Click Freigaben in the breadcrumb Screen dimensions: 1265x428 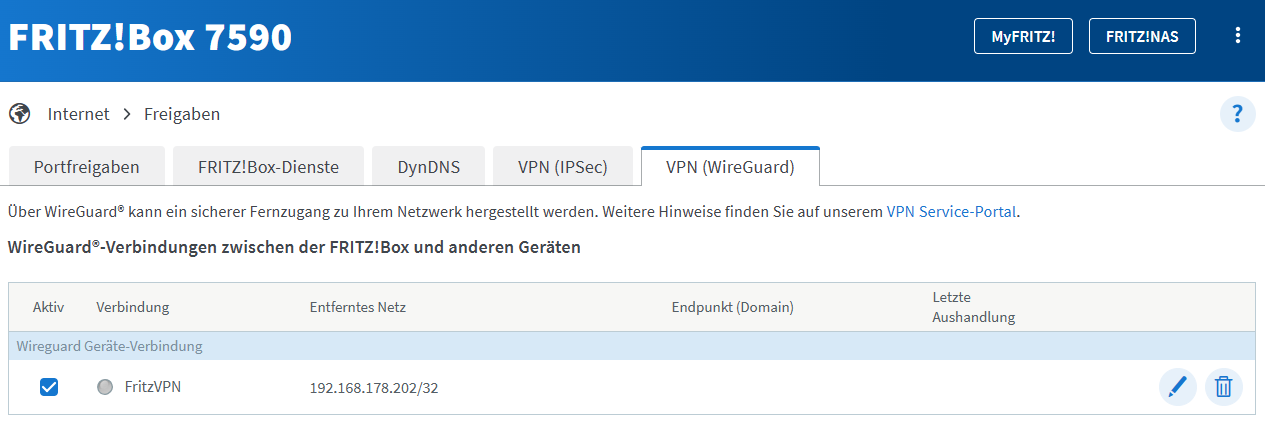pyautogui.click(x=182, y=114)
